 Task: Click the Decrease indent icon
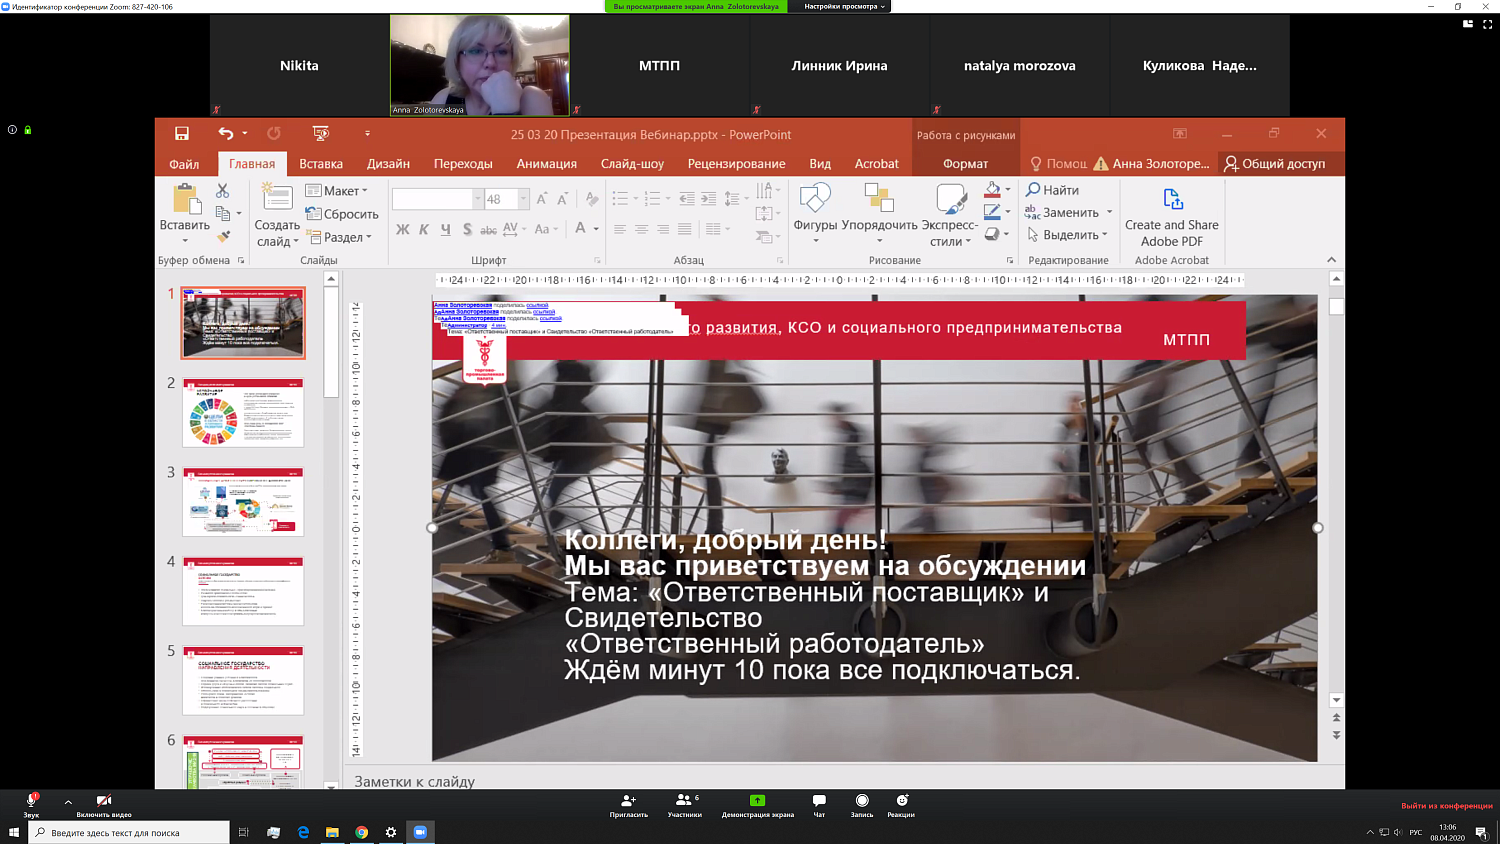coord(686,199)
